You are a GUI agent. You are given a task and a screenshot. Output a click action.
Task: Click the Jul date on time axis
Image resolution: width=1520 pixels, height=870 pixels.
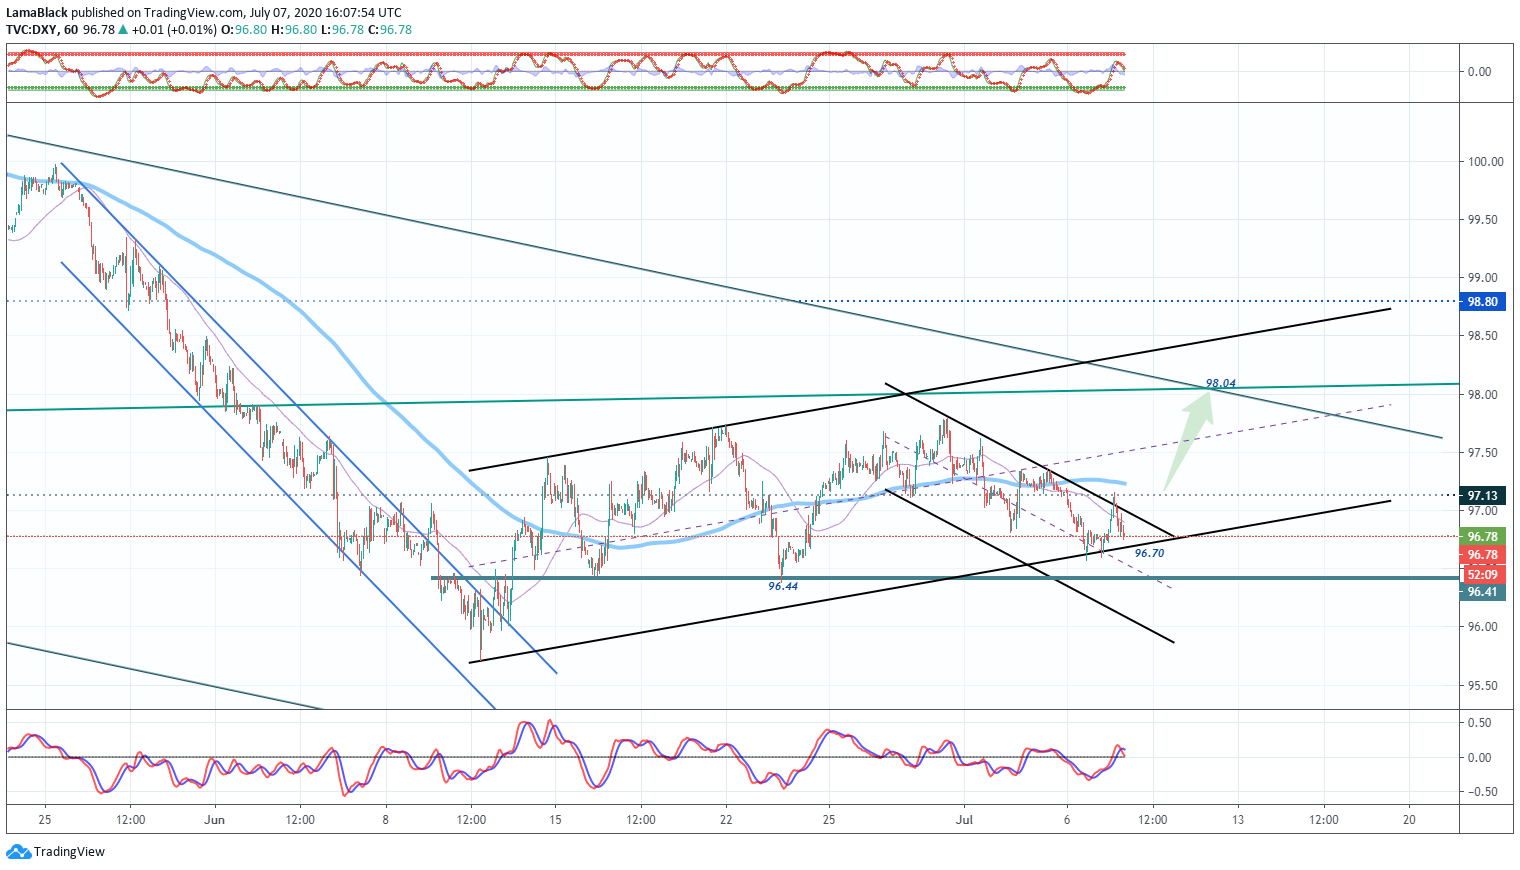(x=964, y=820)
